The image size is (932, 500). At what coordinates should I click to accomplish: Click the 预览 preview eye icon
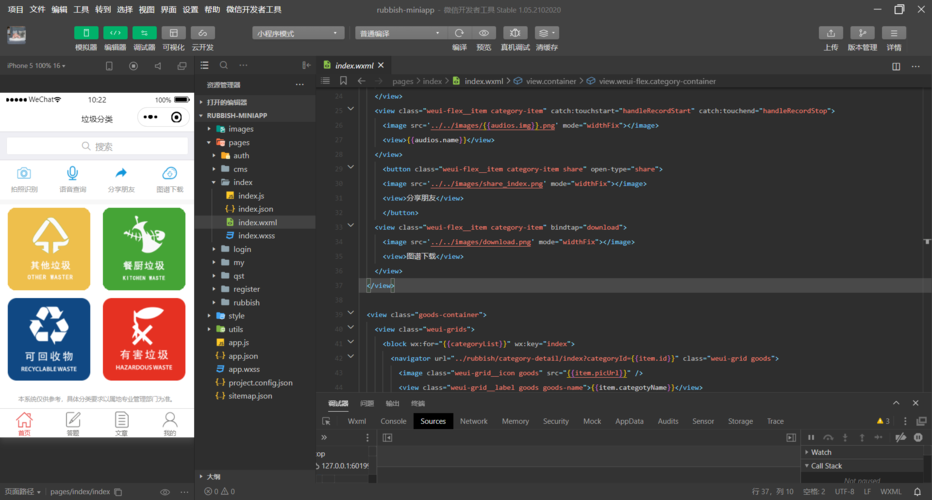pos(484,33)
